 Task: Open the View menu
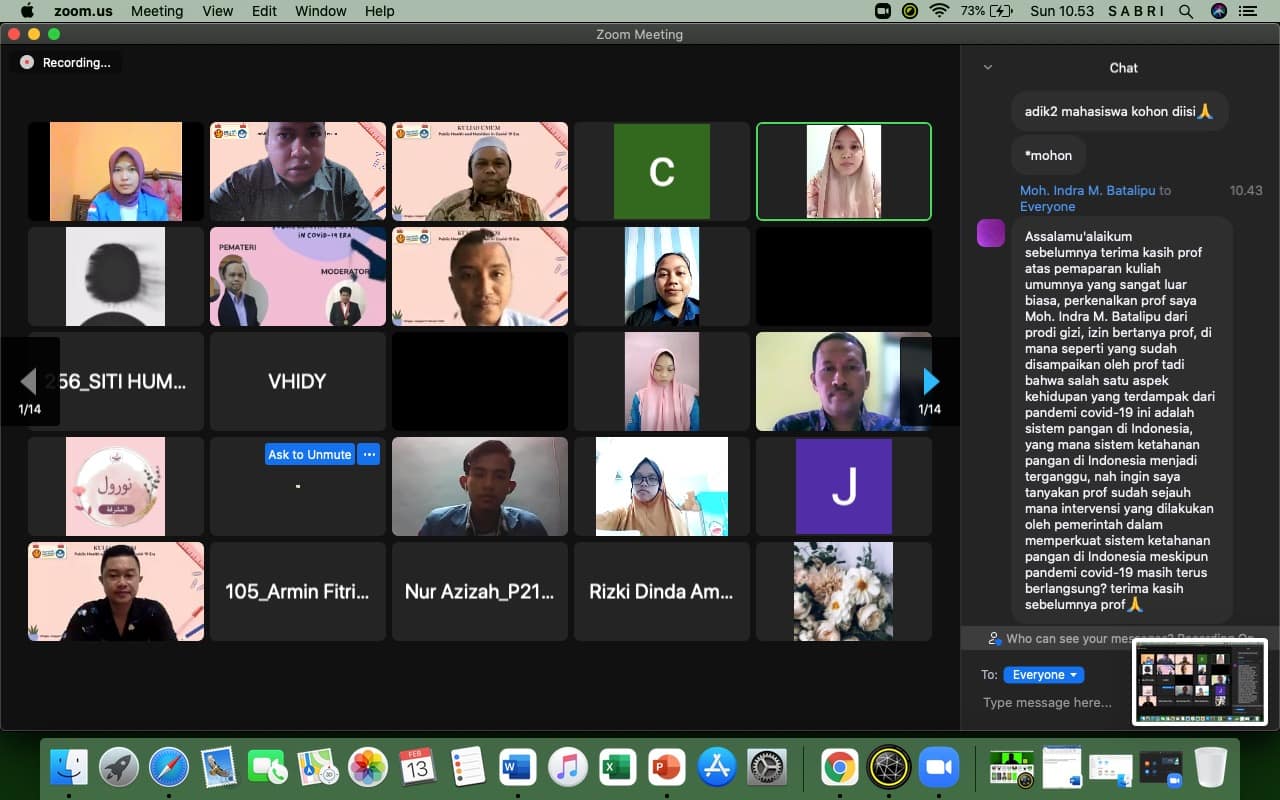pos(217,11)
